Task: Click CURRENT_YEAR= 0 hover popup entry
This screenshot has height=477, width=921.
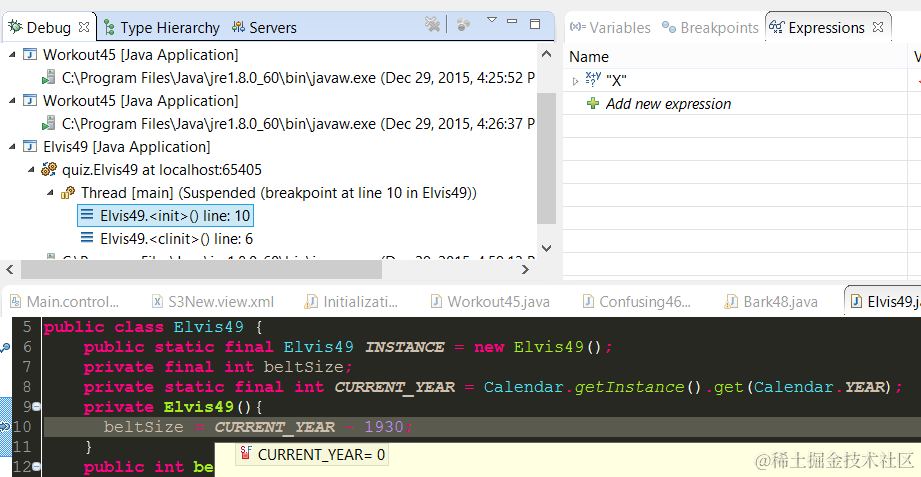Action: tap(312, 454)
